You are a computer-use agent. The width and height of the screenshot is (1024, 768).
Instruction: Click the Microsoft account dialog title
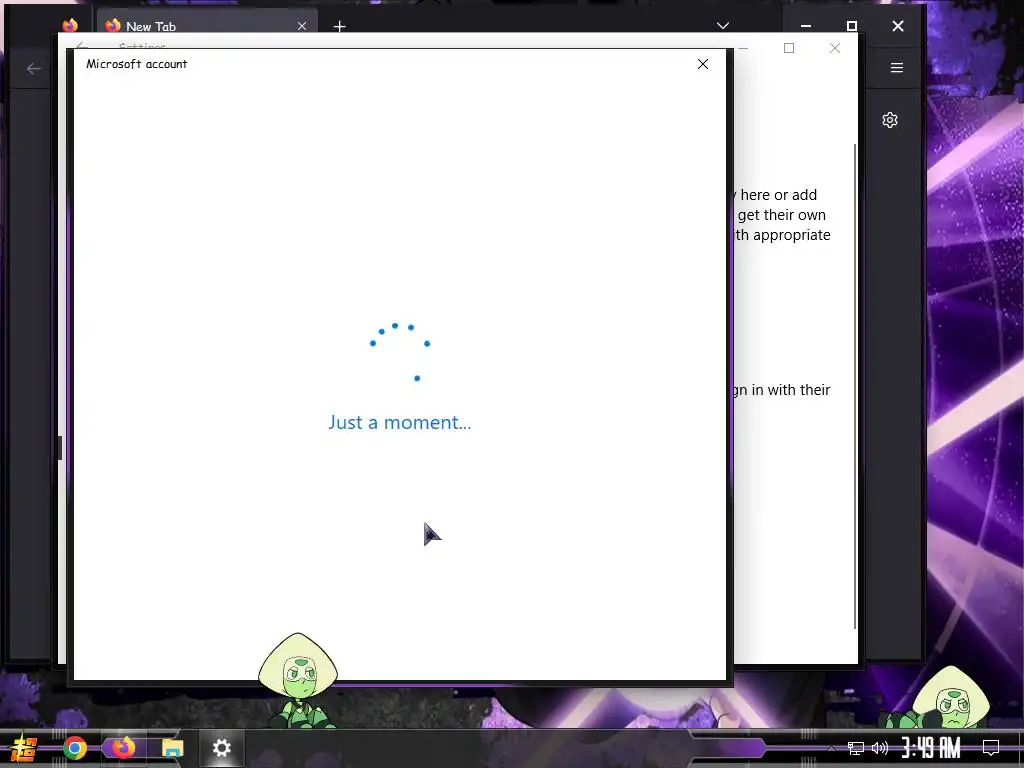tap(136, 64)
